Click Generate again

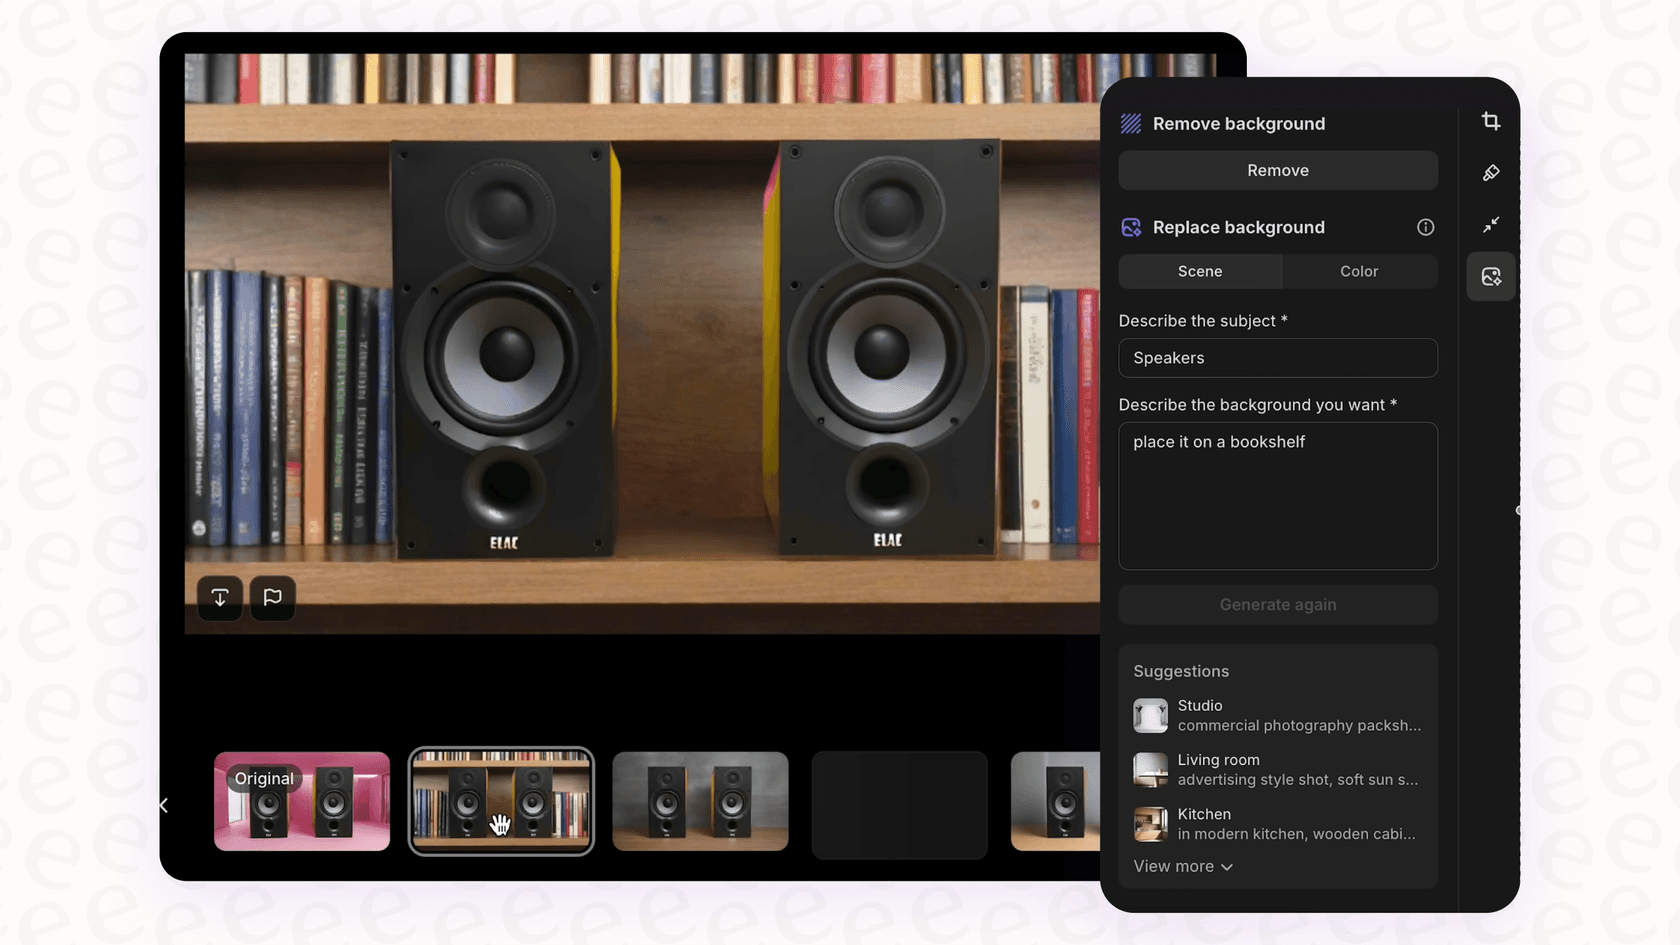[1278, 604]
